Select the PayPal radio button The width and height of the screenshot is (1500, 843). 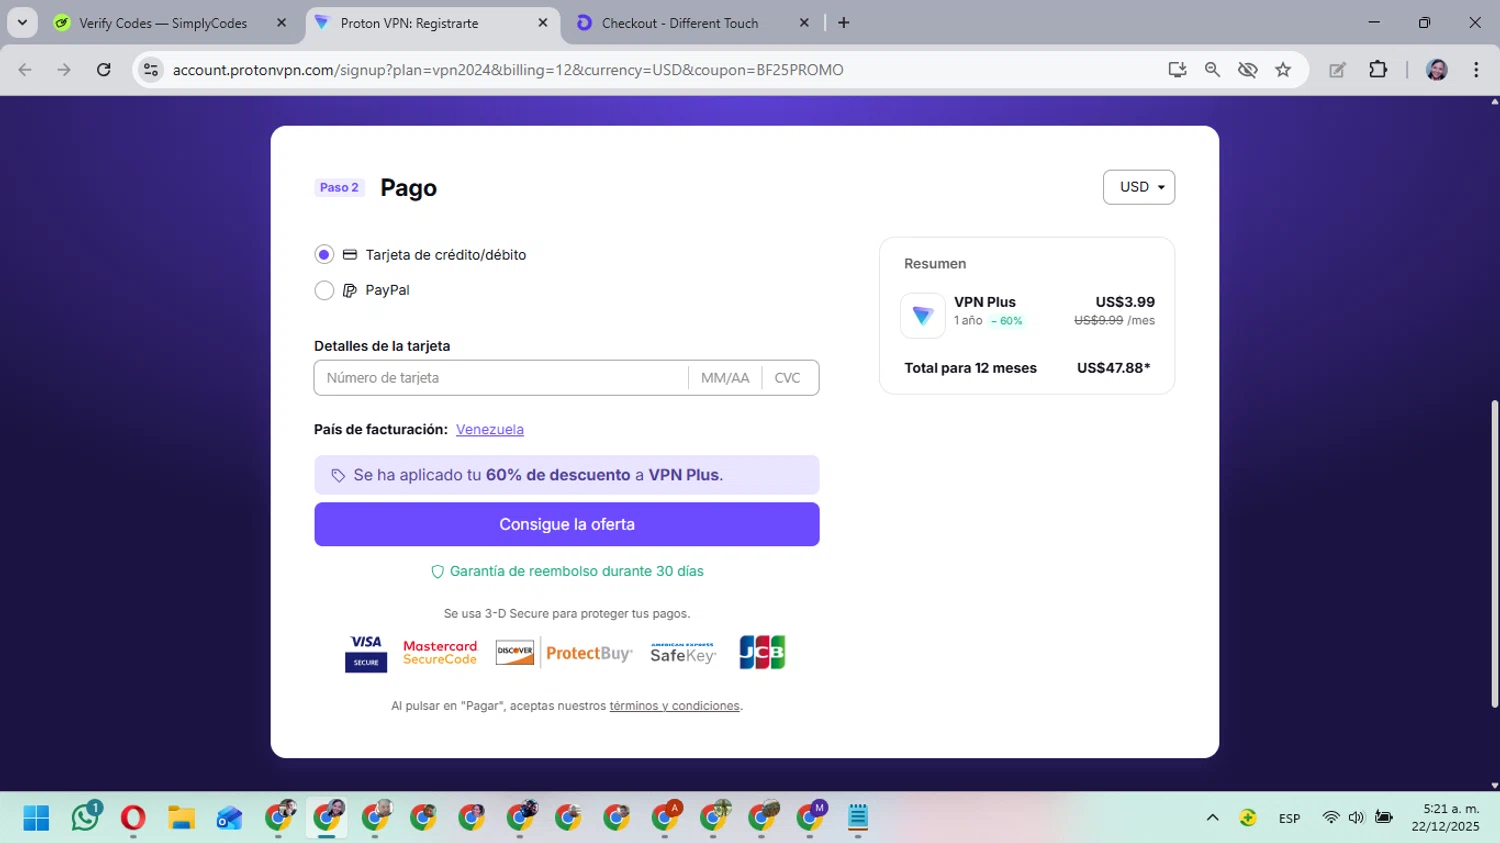coord(324,290)
